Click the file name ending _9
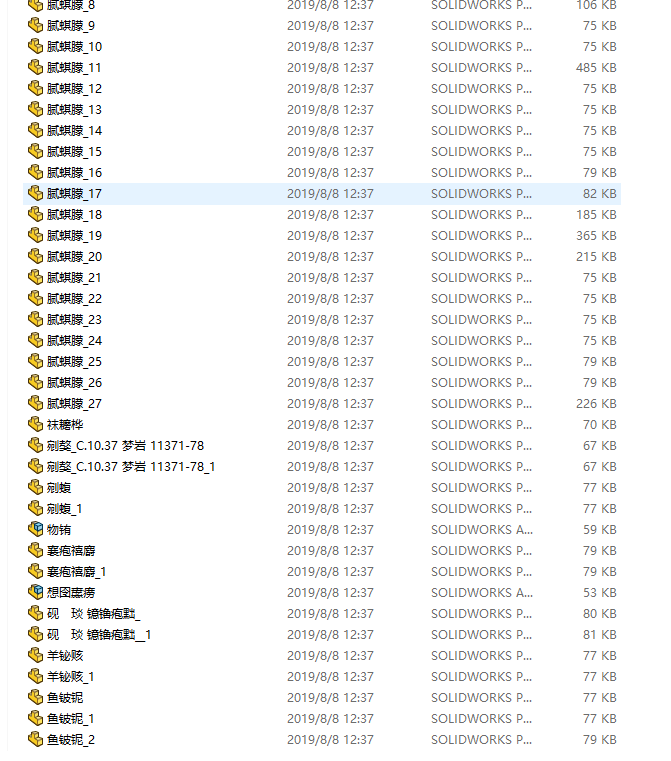The width and height of the screenshot is (671, 761). point(71,25)
